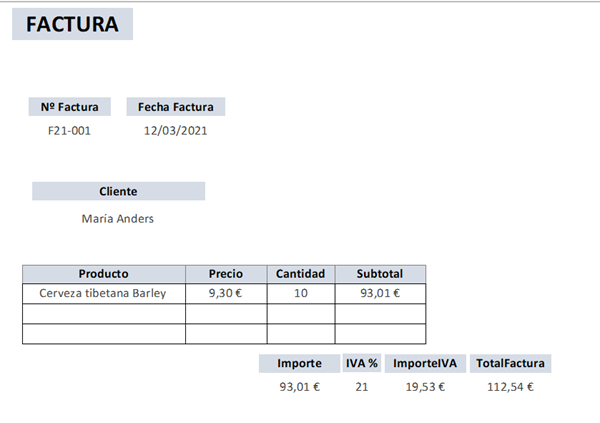Click the Producto column header

pos(104,274)
